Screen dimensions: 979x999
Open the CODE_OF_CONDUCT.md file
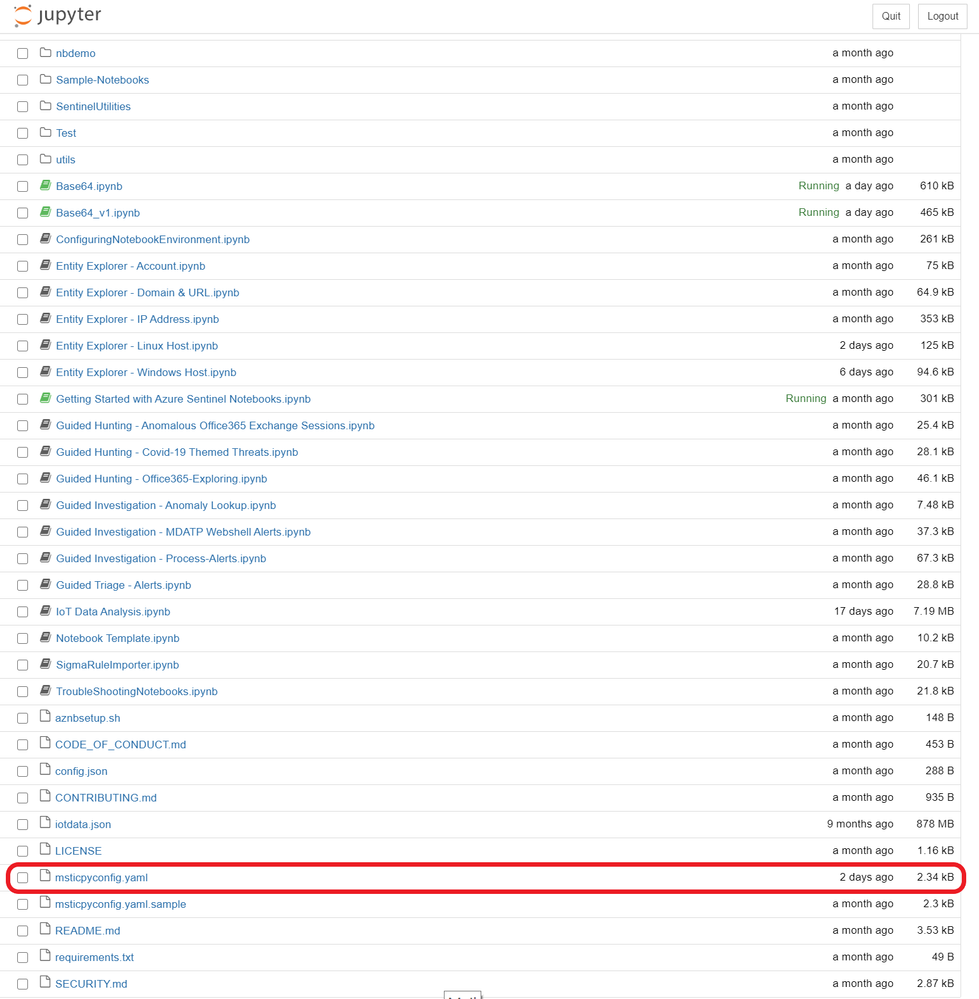coord(120,745)
